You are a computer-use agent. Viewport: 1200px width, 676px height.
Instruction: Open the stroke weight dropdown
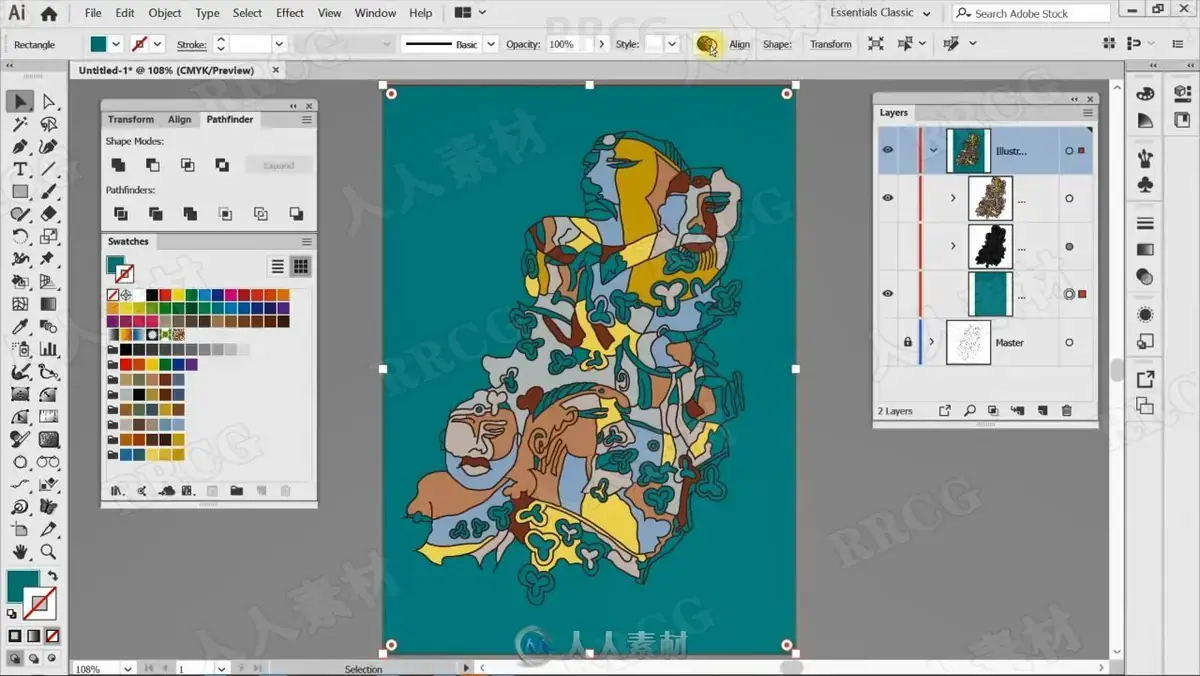click(x=279, y=44)
